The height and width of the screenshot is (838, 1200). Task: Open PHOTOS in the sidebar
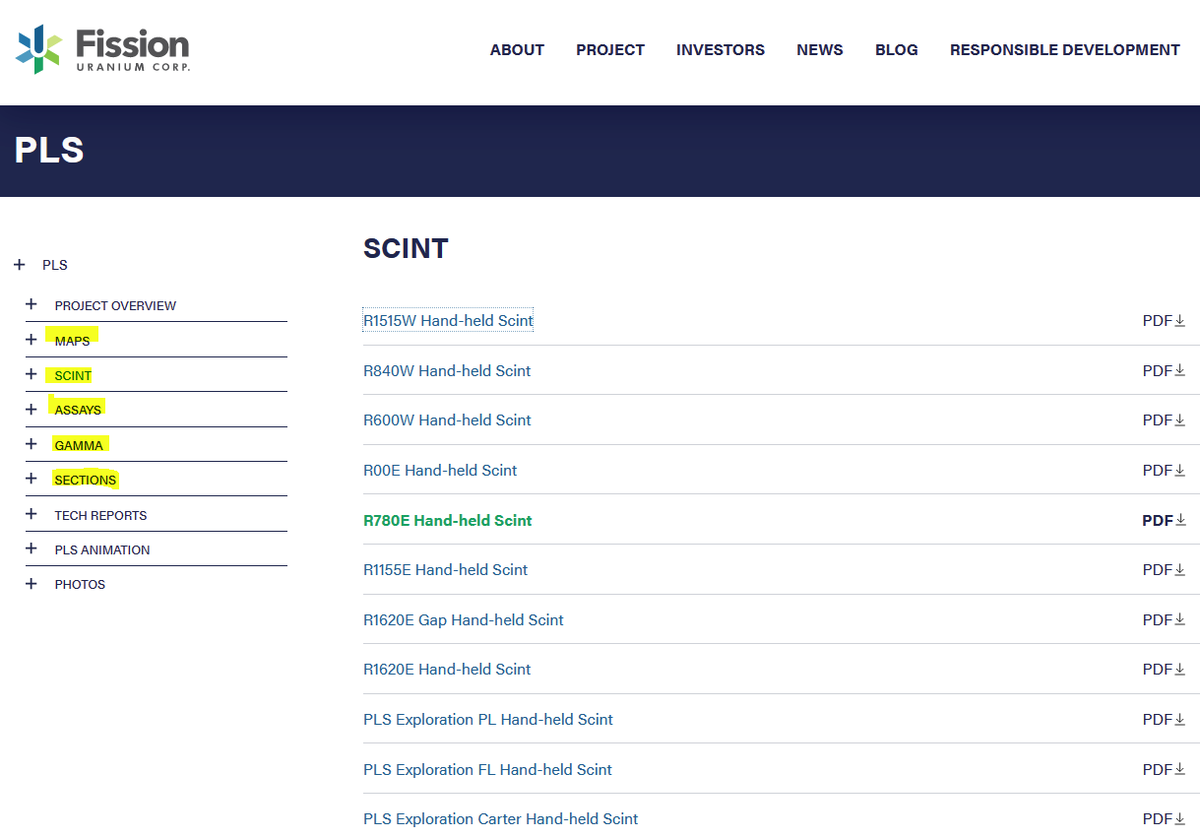point(80,584)
